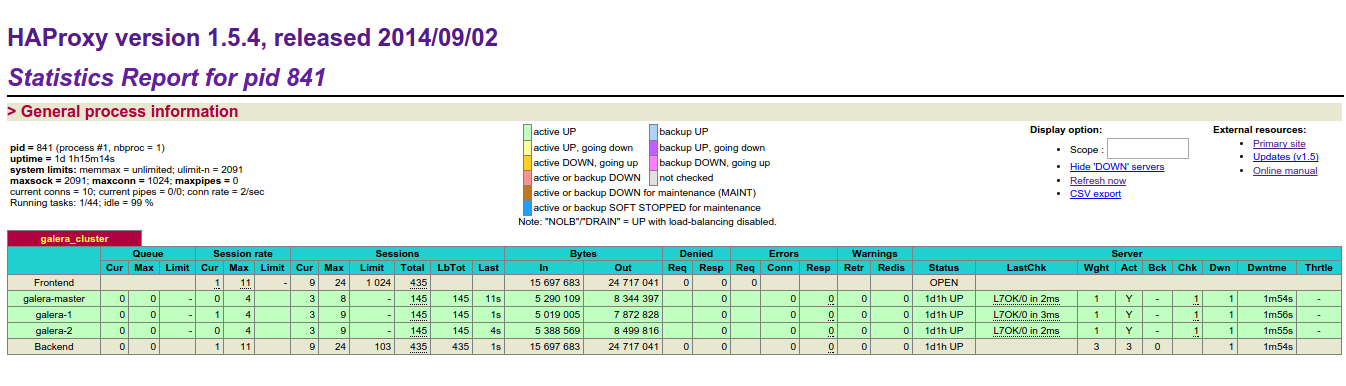Image resolution: width=1346 pixels, height=386 pixels.
Task: Click the red 'active or backup DOWN' swatch
Action: pyautogui.click(x=527, y=177)
